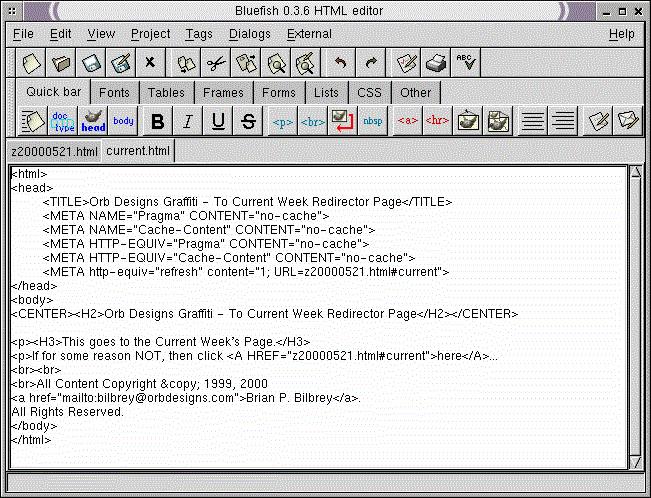Open the Dialogs menu
Screen dimensions: 651x498
(249, 34)
